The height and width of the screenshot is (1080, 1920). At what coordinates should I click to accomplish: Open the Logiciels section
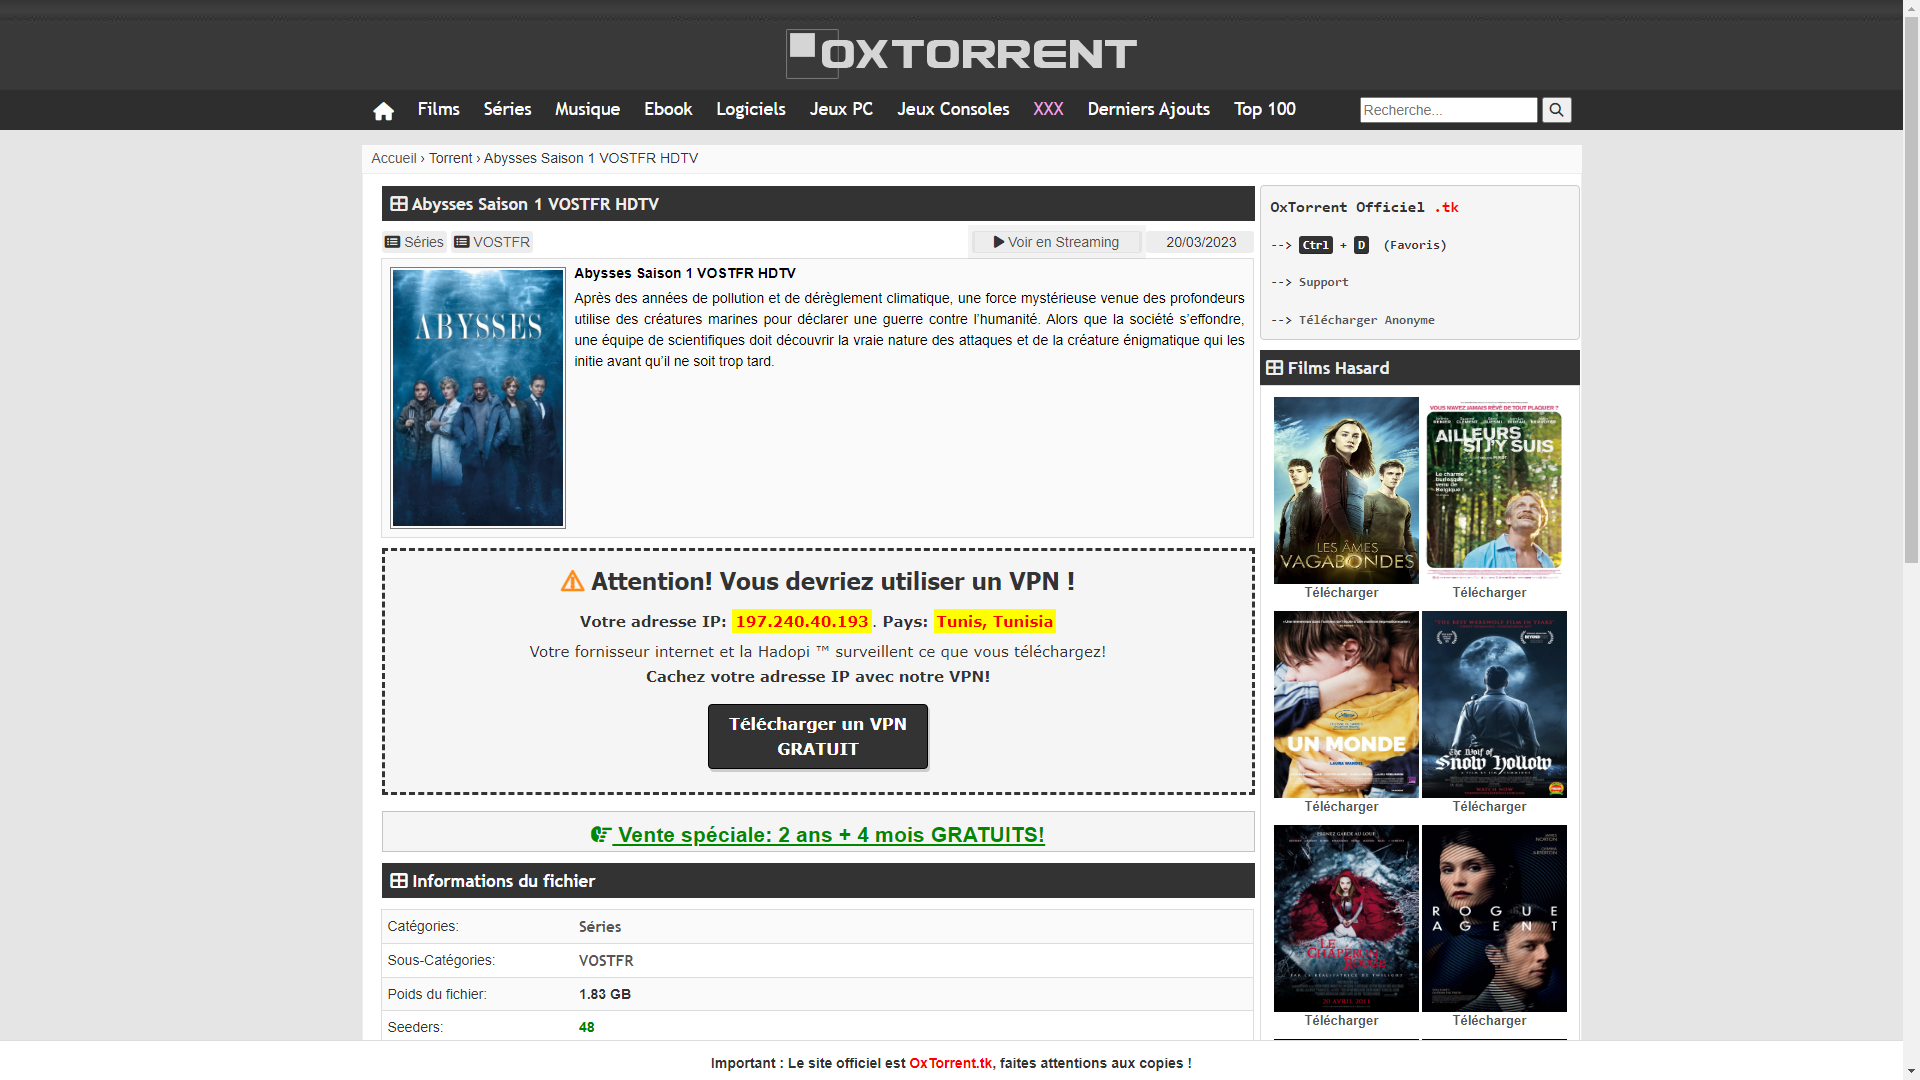point(751,109)
